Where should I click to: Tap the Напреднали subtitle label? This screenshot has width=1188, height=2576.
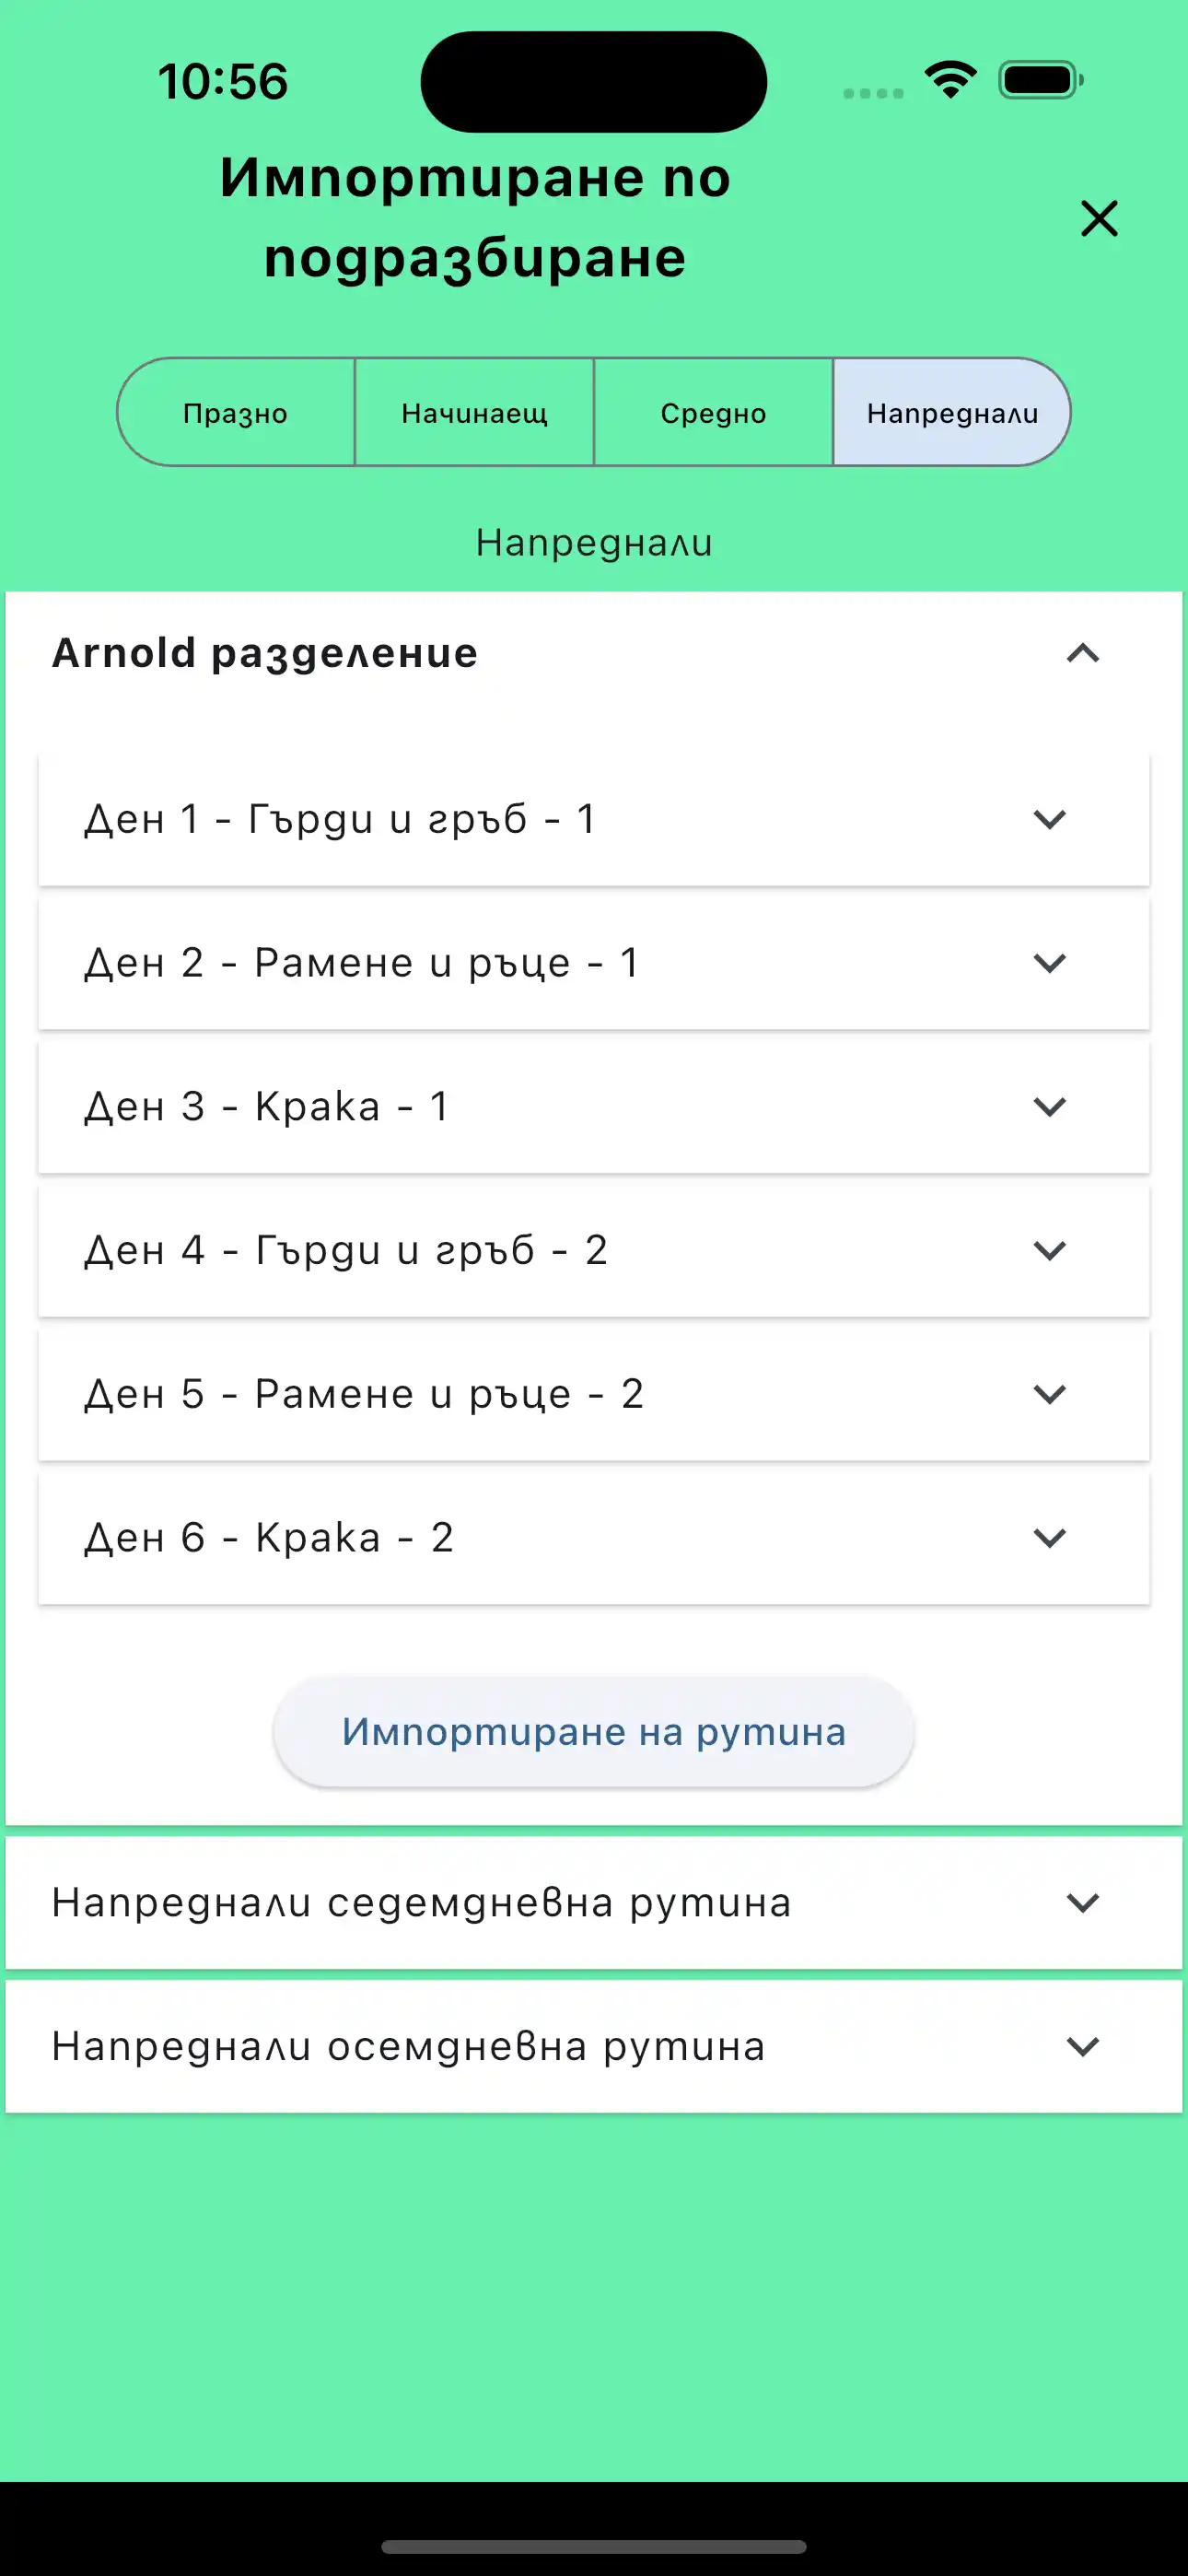[x=594, y=542]
